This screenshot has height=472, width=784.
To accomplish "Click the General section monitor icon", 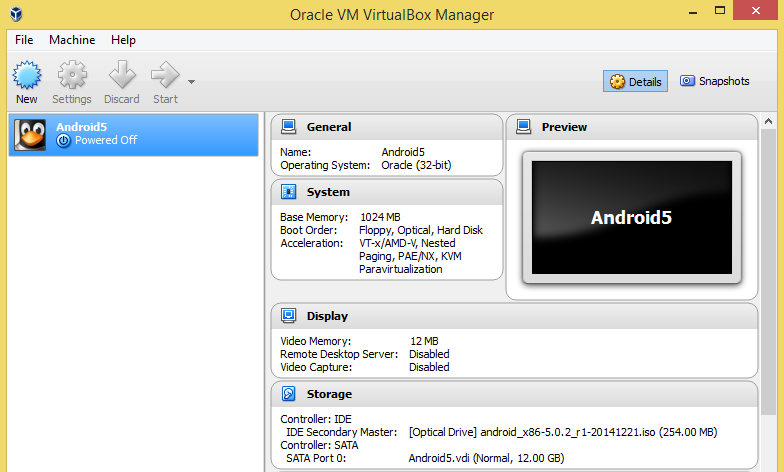I will (x=288, y=127).
